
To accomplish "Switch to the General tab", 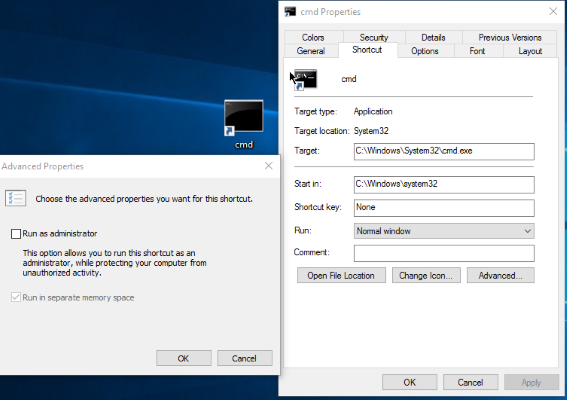I will [311, 51].
